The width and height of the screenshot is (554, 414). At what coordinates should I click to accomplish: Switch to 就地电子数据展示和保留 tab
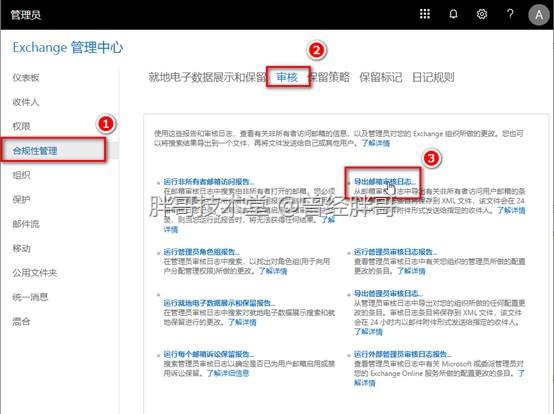pyautogui.click(x=207, y=77)
